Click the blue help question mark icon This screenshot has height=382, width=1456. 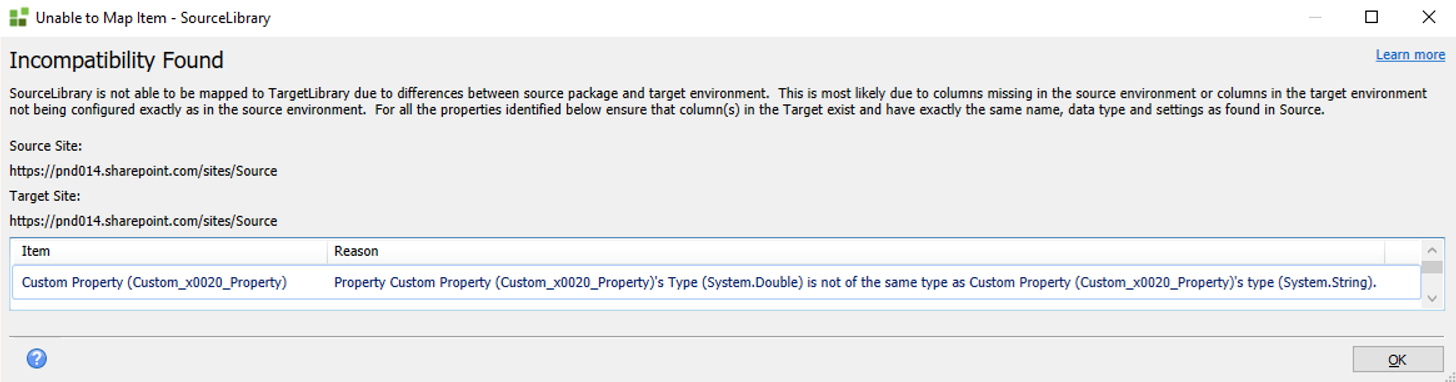[37, 358]
